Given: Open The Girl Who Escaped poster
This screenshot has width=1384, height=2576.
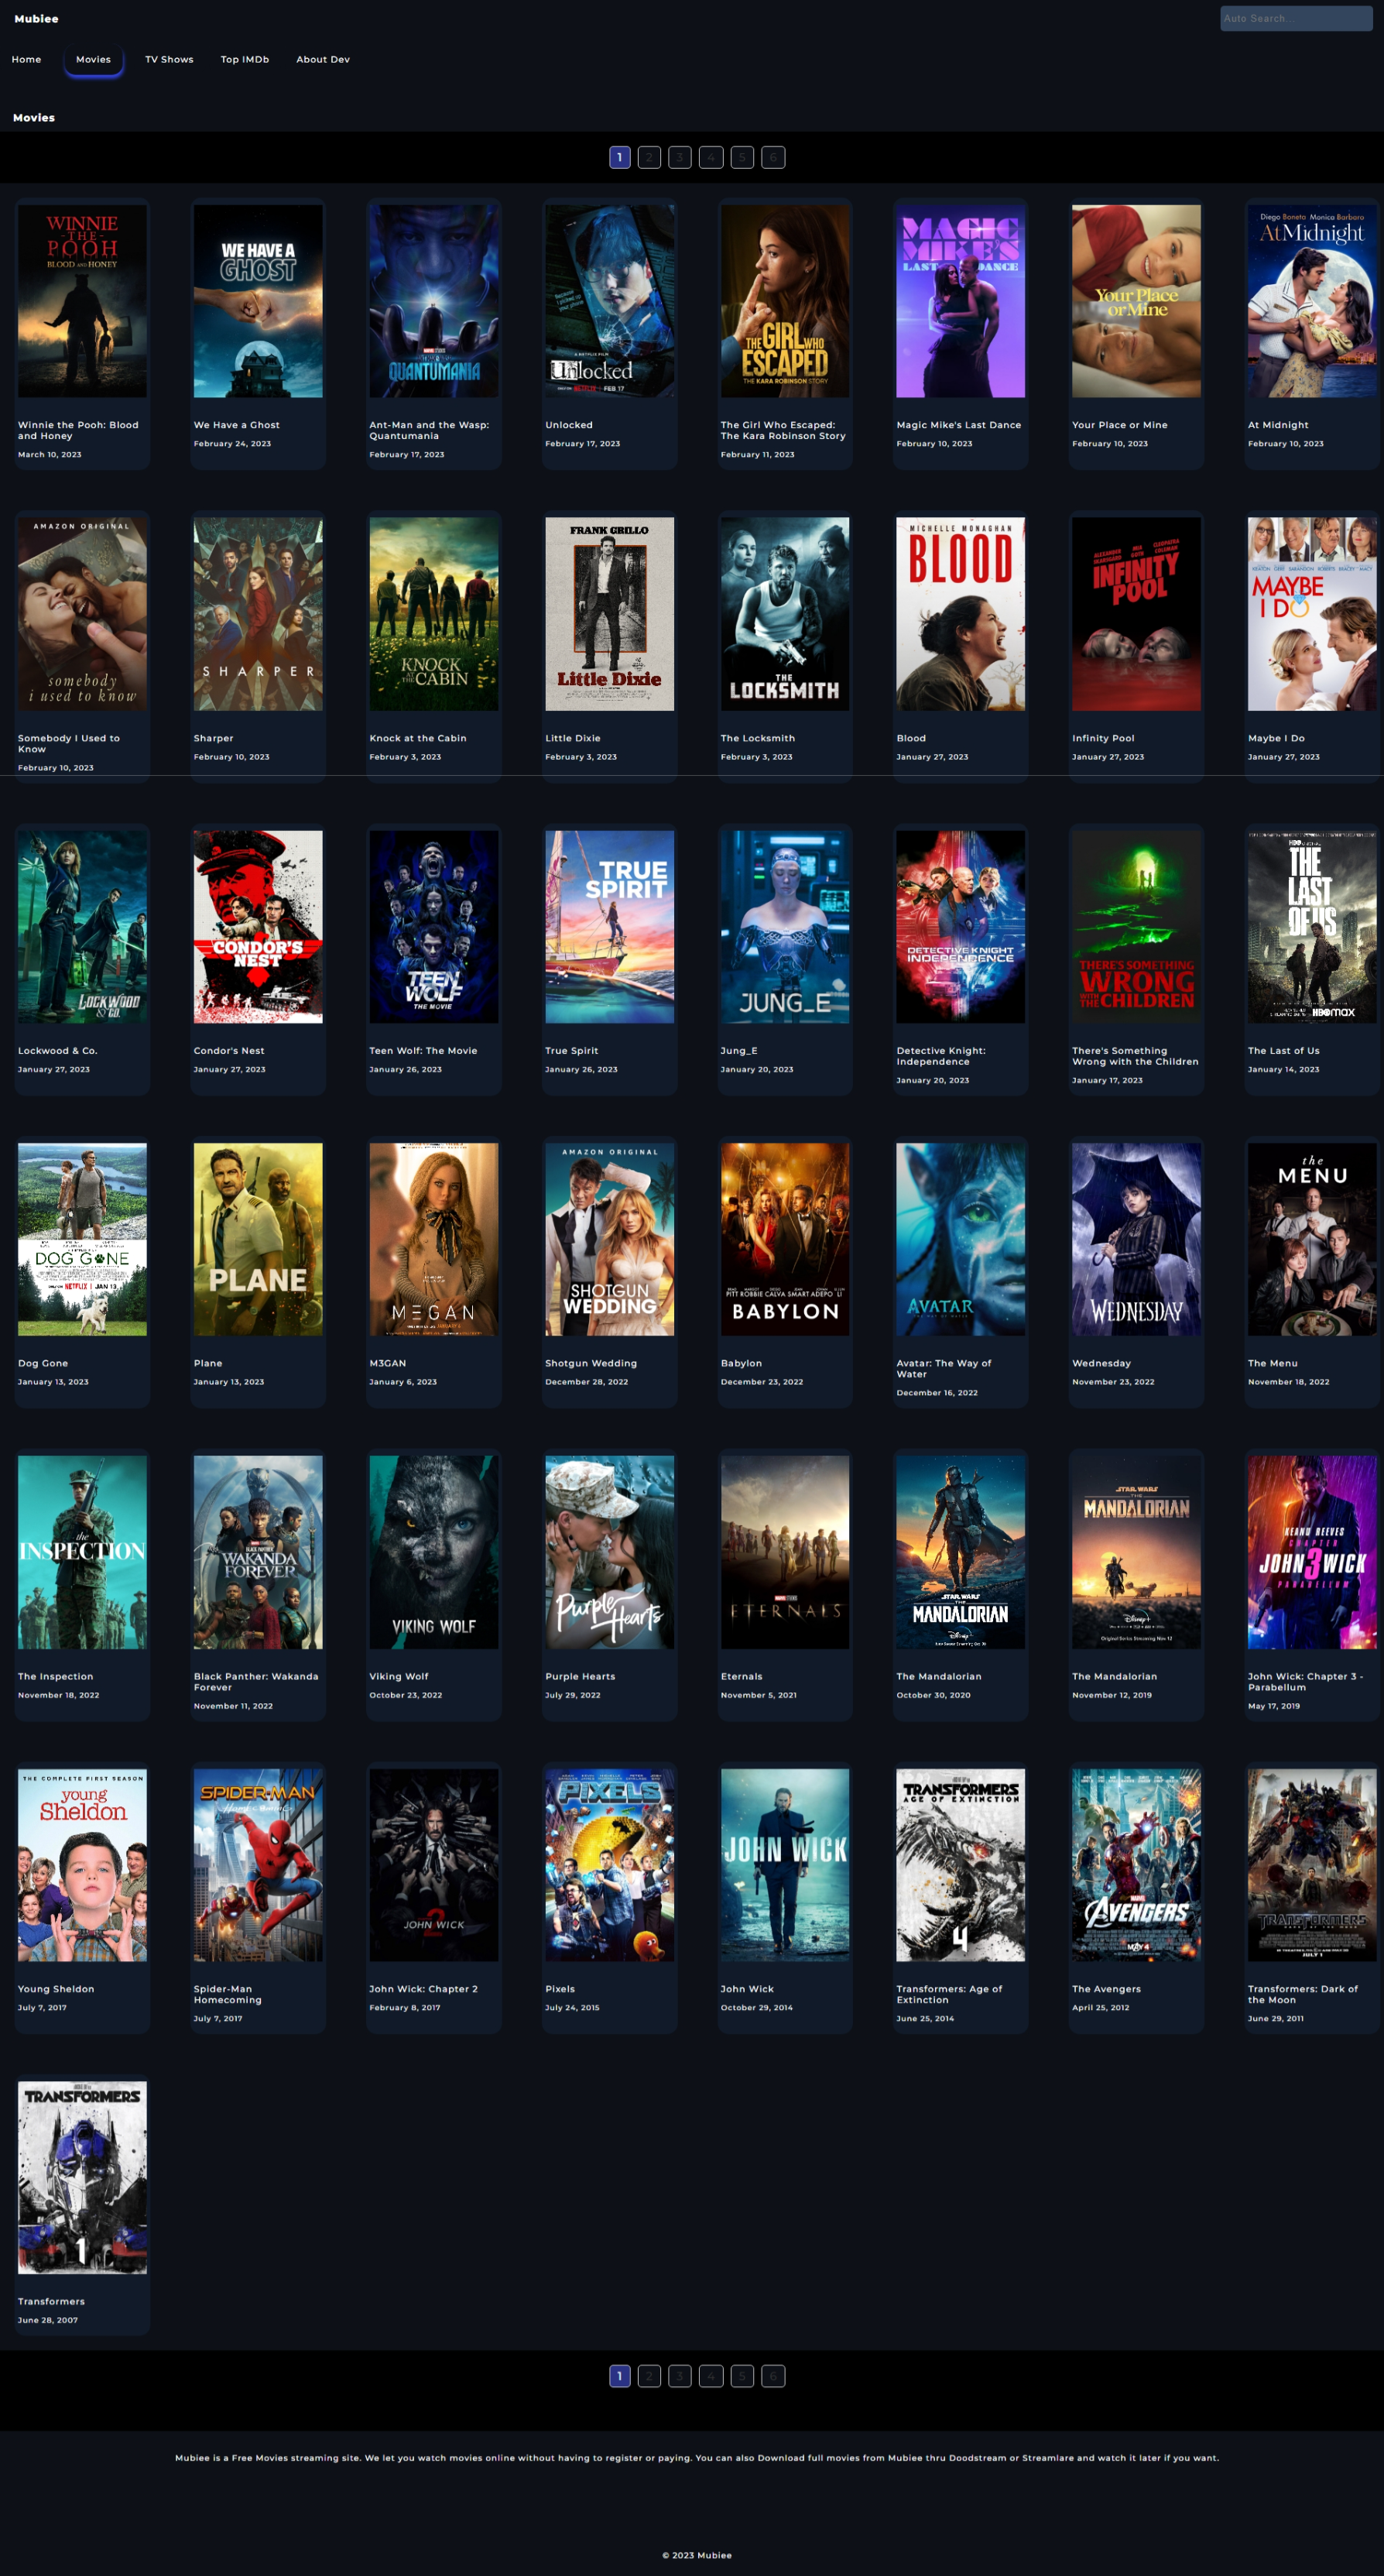Looking at the screenshot, I should click(785, 301).
